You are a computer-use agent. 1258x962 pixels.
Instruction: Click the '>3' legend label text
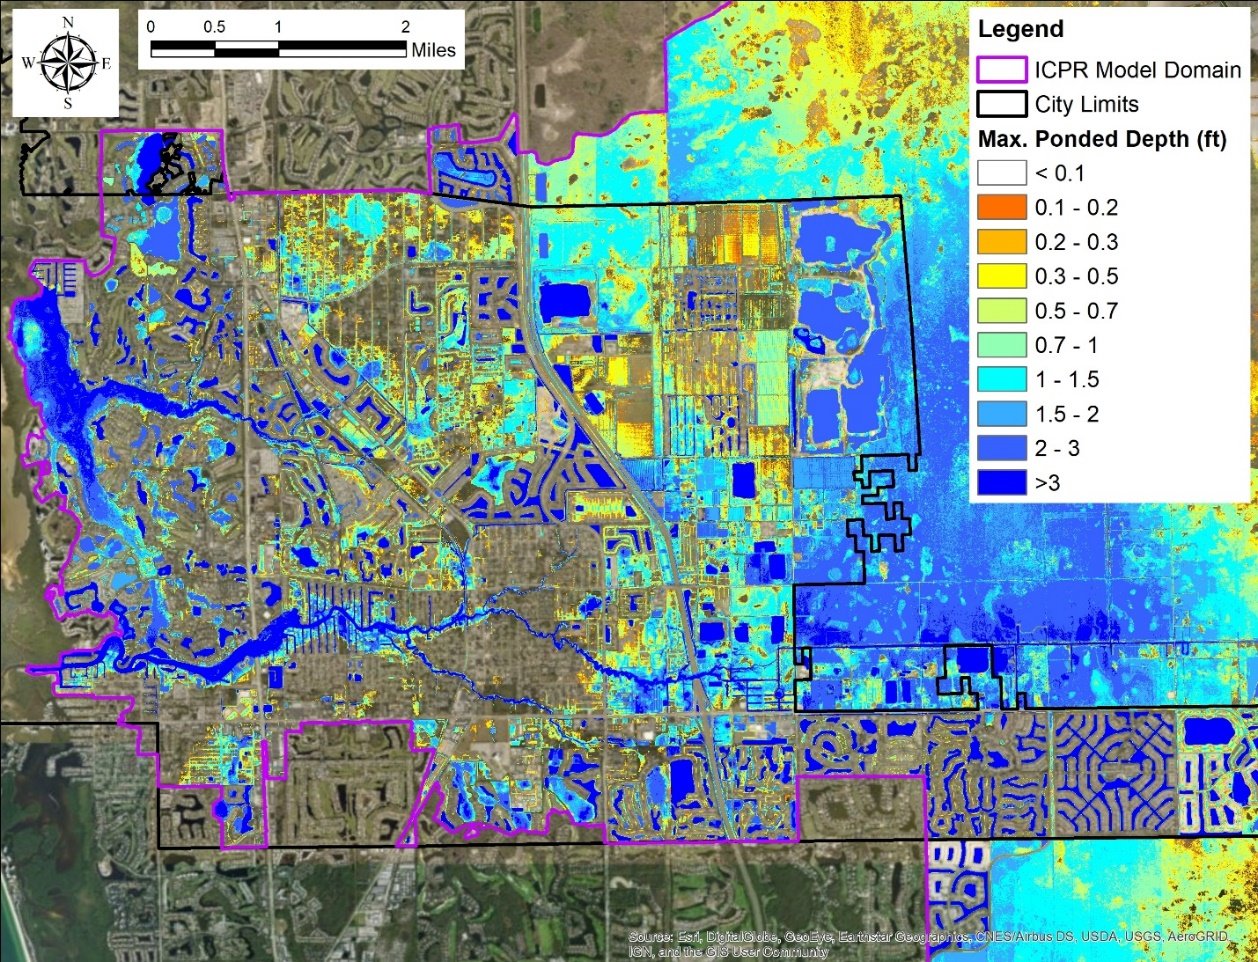1047,483
